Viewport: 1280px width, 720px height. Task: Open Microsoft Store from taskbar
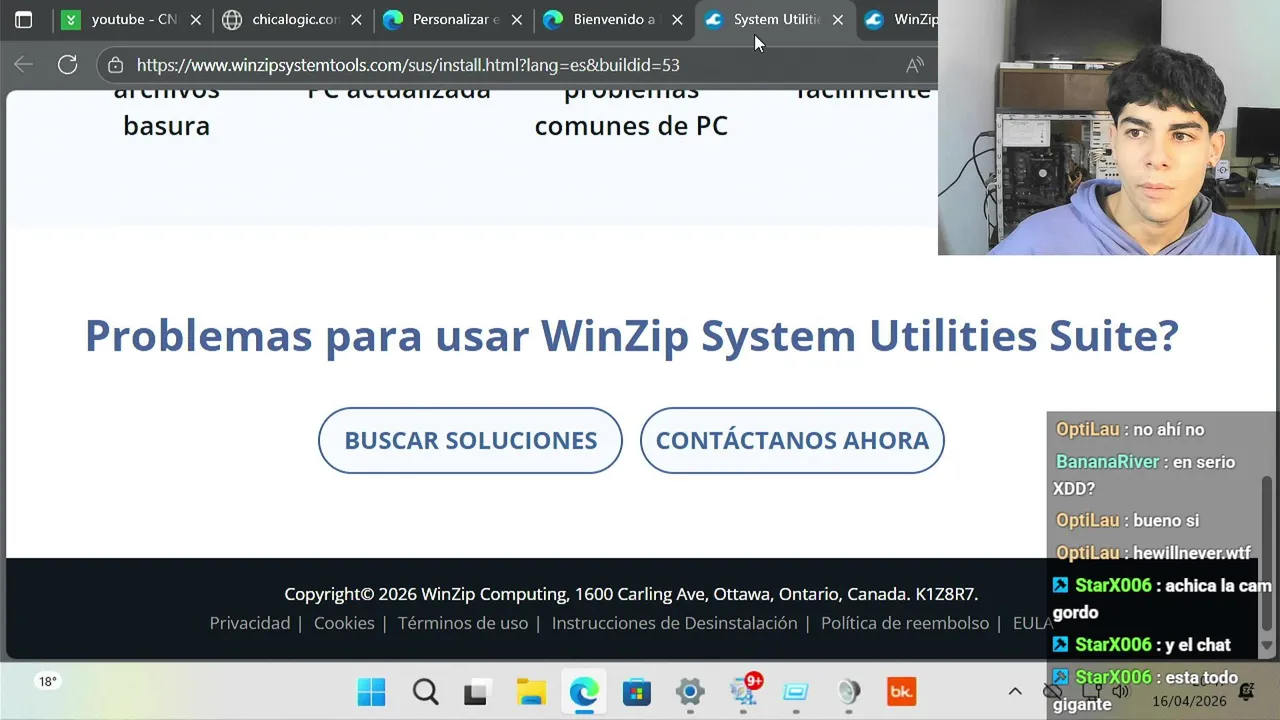(637, 692)
